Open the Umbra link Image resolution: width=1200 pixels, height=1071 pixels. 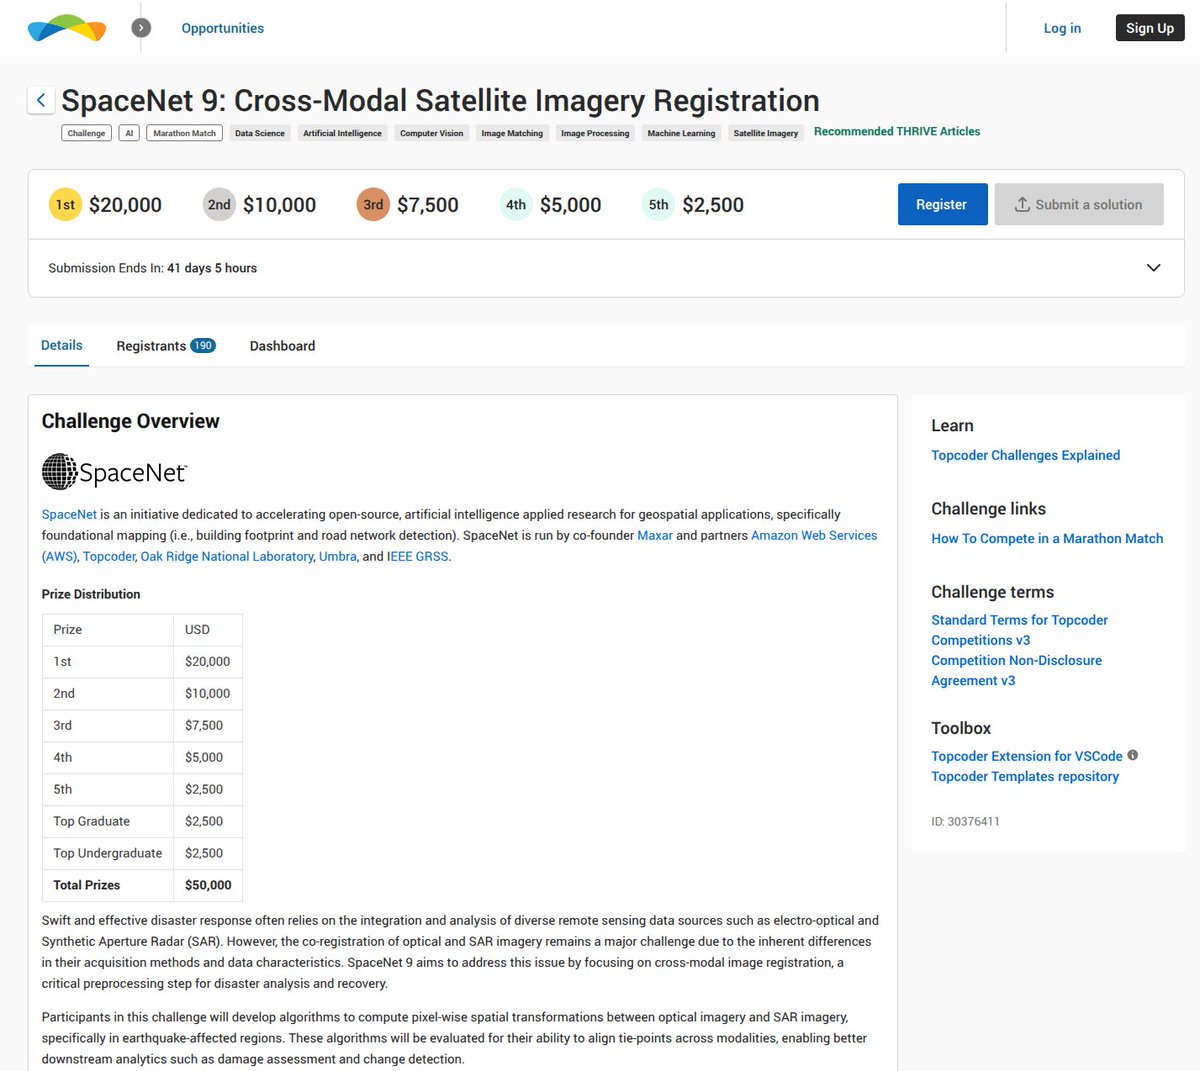(x=338, y=556)
